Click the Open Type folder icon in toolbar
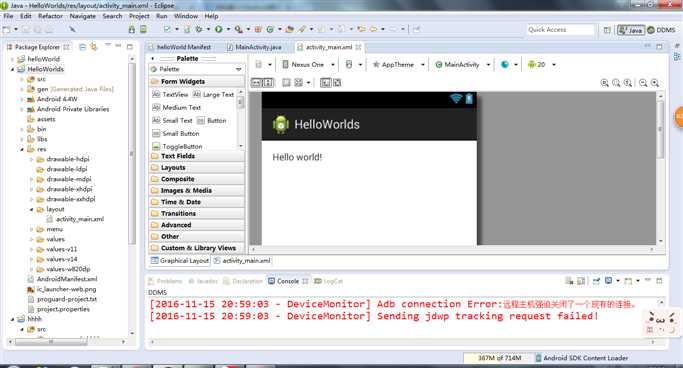Screen dimensions: 683x368 290,29
